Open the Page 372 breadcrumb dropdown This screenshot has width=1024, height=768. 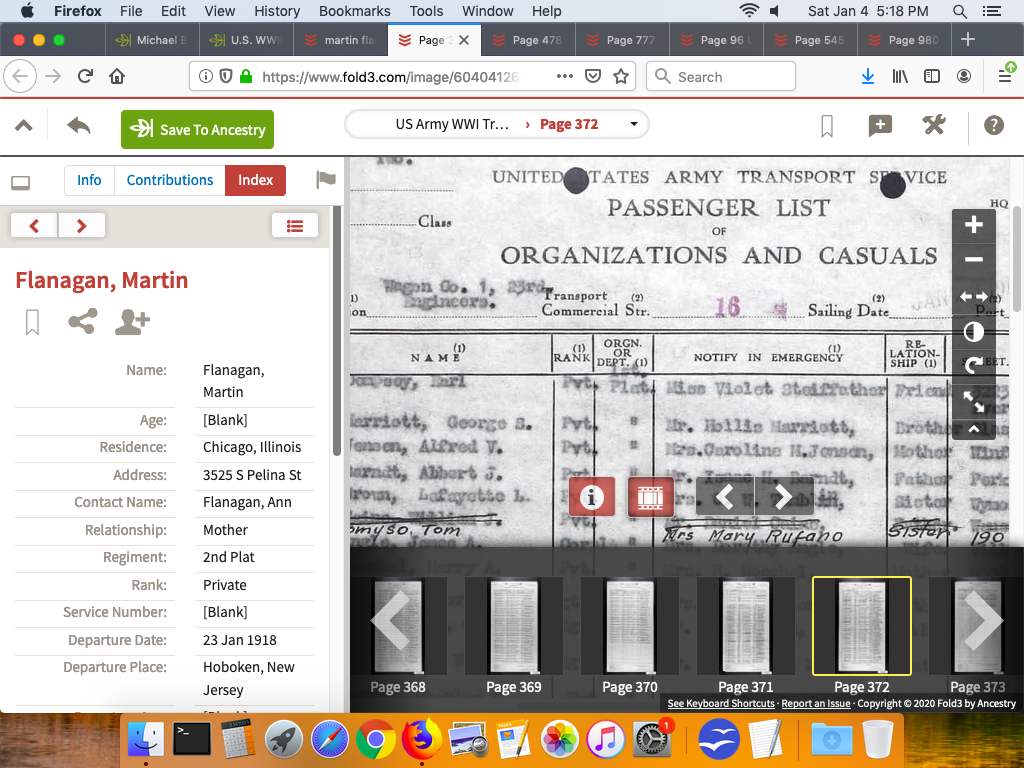(x=634, y=125)
